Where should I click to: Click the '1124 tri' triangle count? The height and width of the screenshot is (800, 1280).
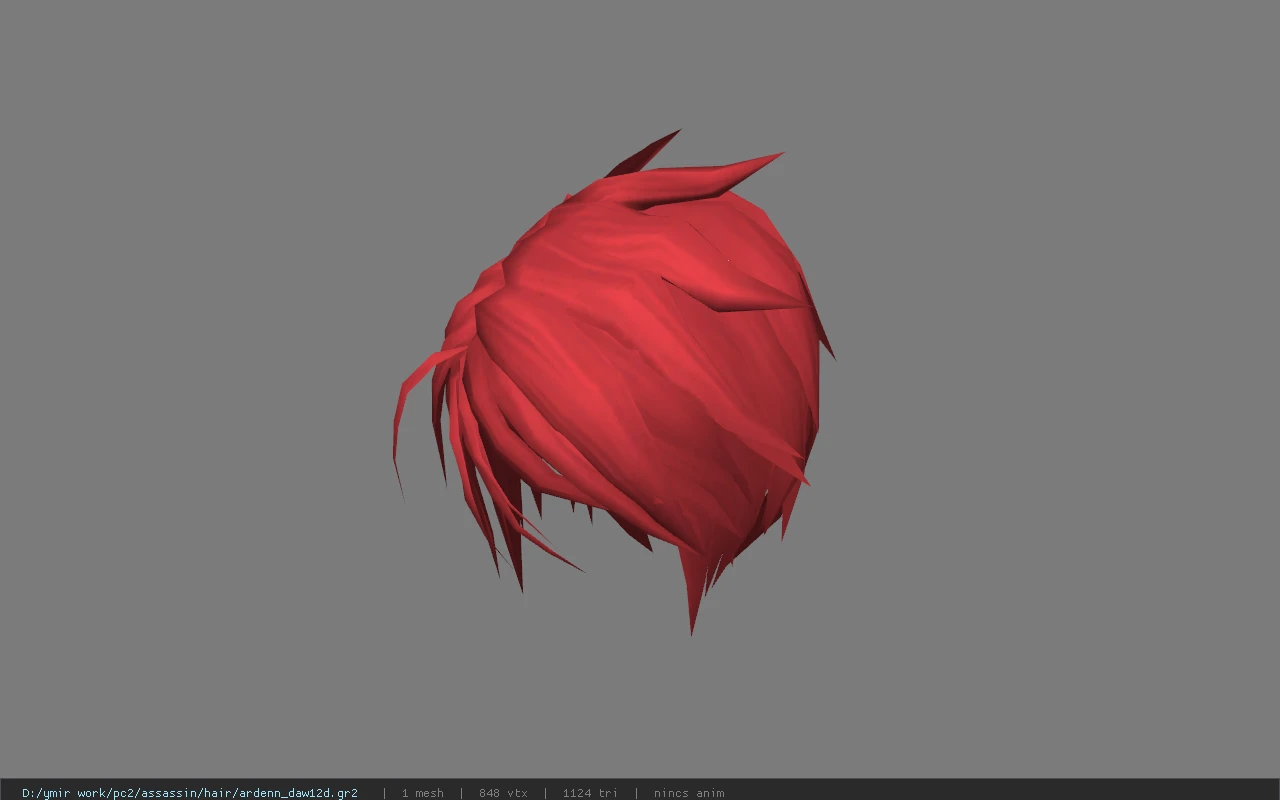tap(590, 793)
